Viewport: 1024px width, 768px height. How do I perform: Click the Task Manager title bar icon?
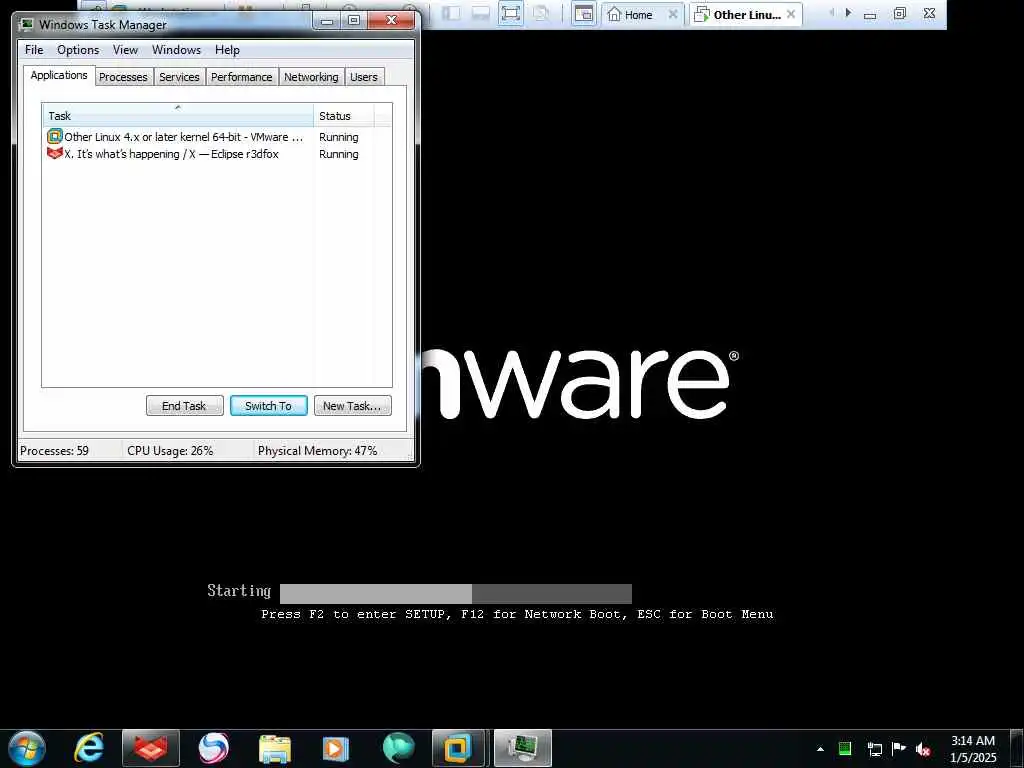coord(26,24)
